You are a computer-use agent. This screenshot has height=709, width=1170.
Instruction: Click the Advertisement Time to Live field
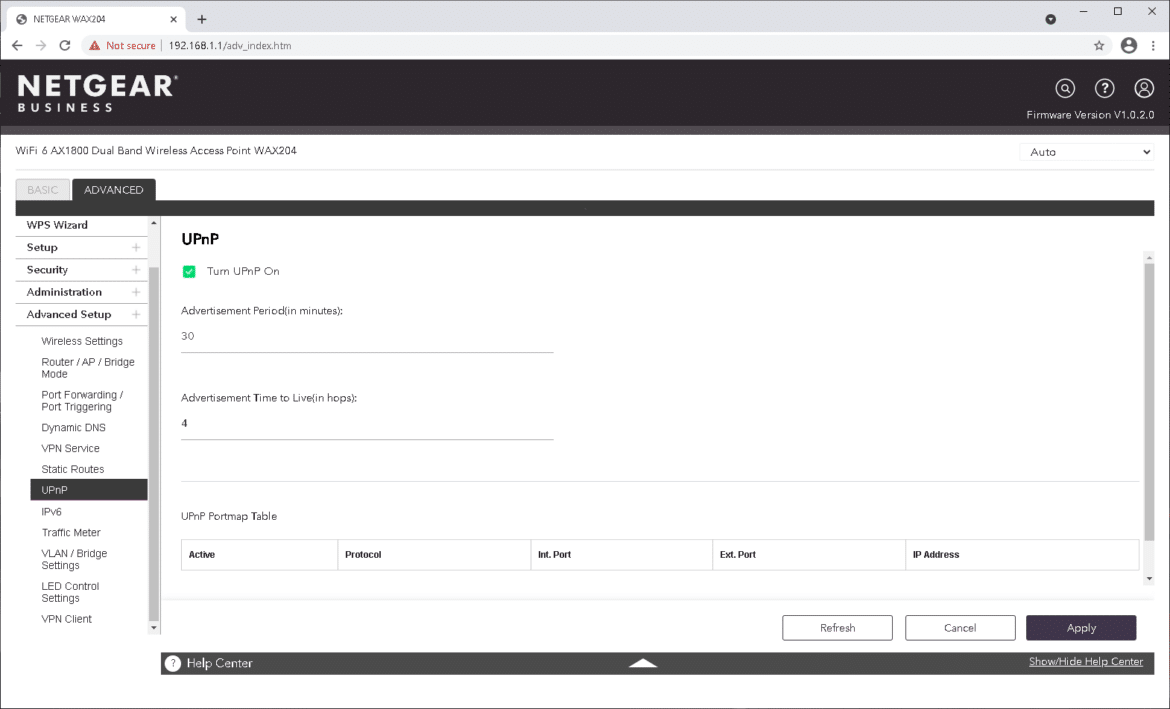pyautogui.click(x=367, y=424)
